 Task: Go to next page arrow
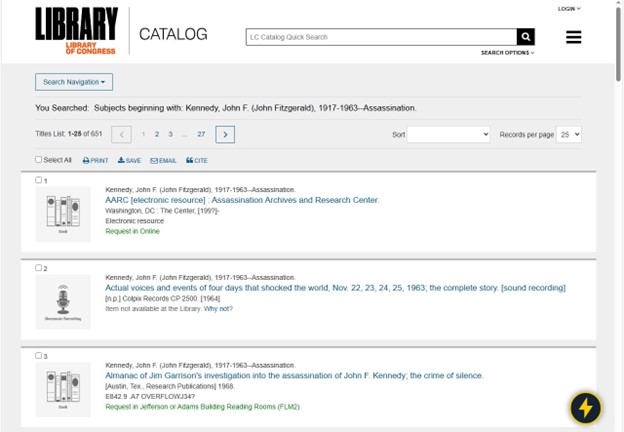(x=225, y=134)
